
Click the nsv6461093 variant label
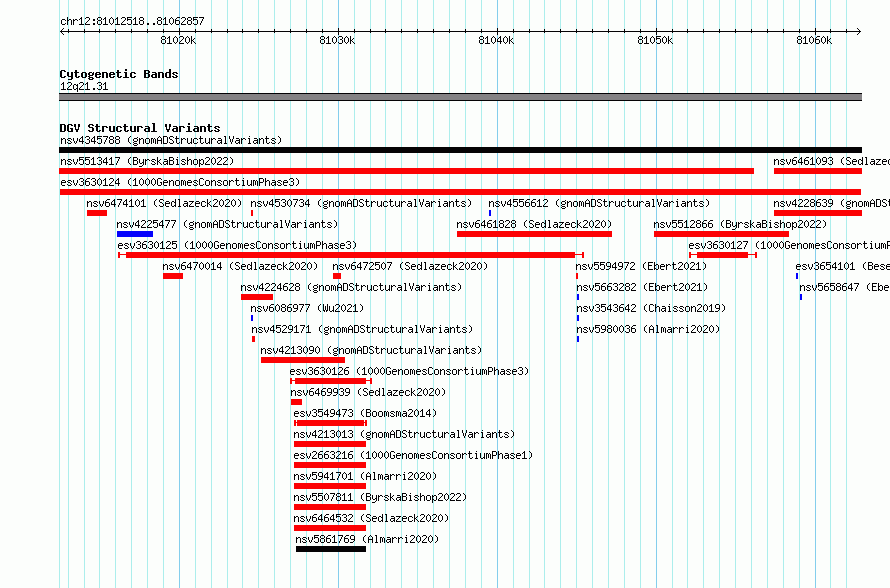832,161
